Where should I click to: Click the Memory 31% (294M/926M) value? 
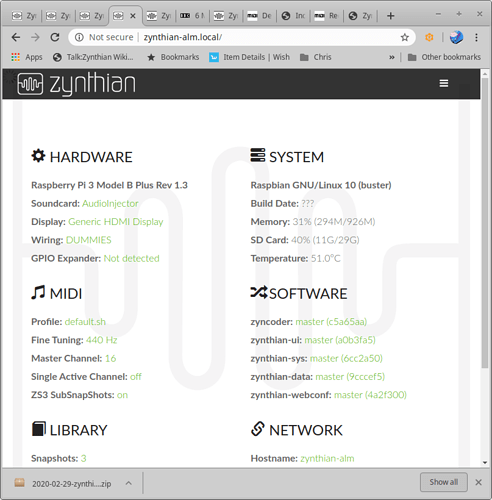coord(334,222)
